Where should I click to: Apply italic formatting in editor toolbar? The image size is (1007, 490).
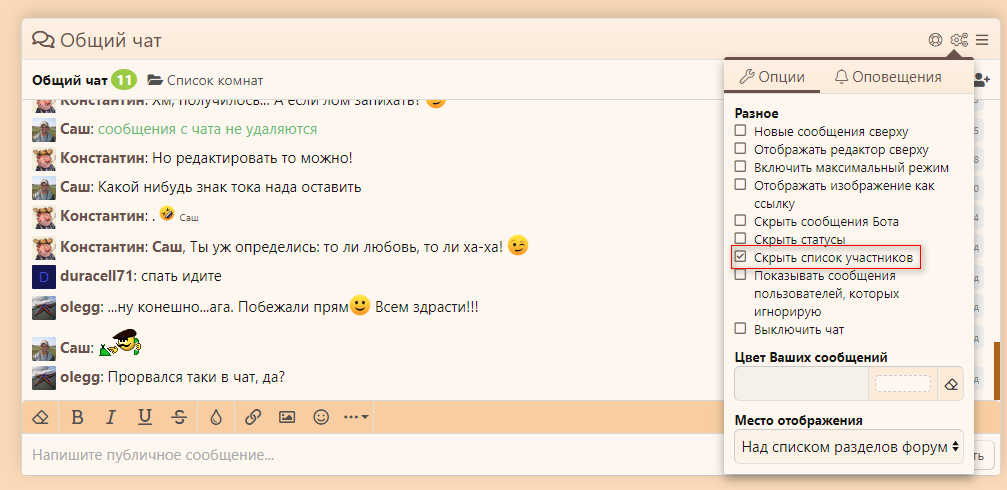tap(111, 417)
